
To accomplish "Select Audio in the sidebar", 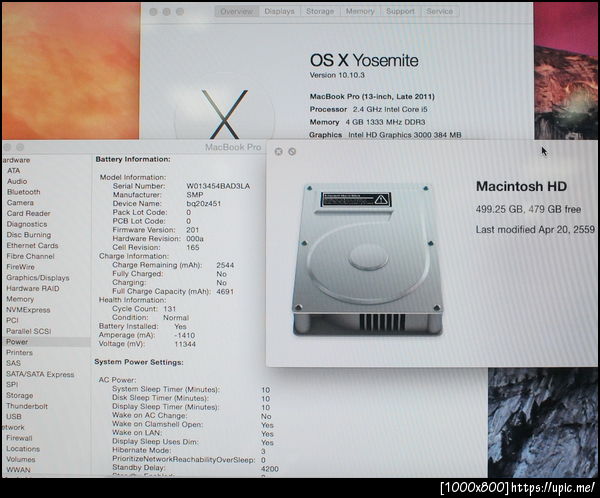I will point(17,181).
